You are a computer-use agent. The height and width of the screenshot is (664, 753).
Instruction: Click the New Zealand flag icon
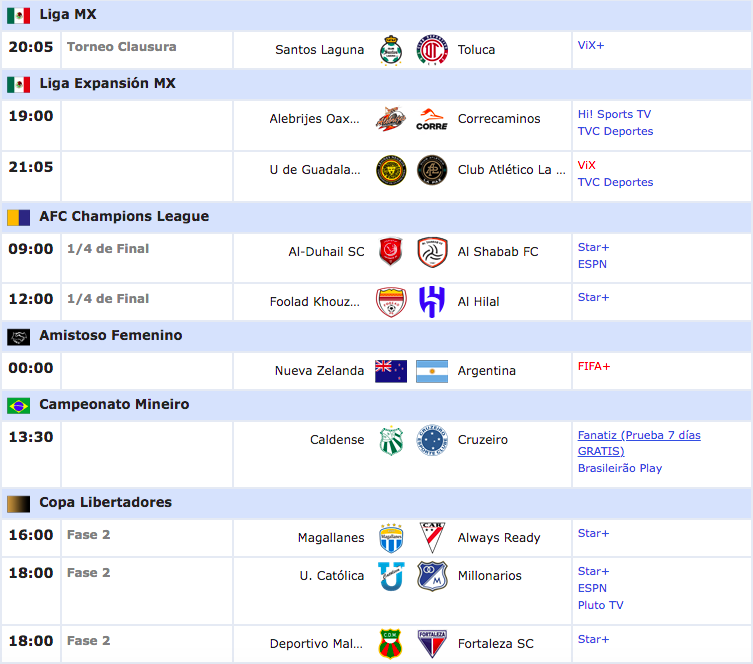click(391, 371)
